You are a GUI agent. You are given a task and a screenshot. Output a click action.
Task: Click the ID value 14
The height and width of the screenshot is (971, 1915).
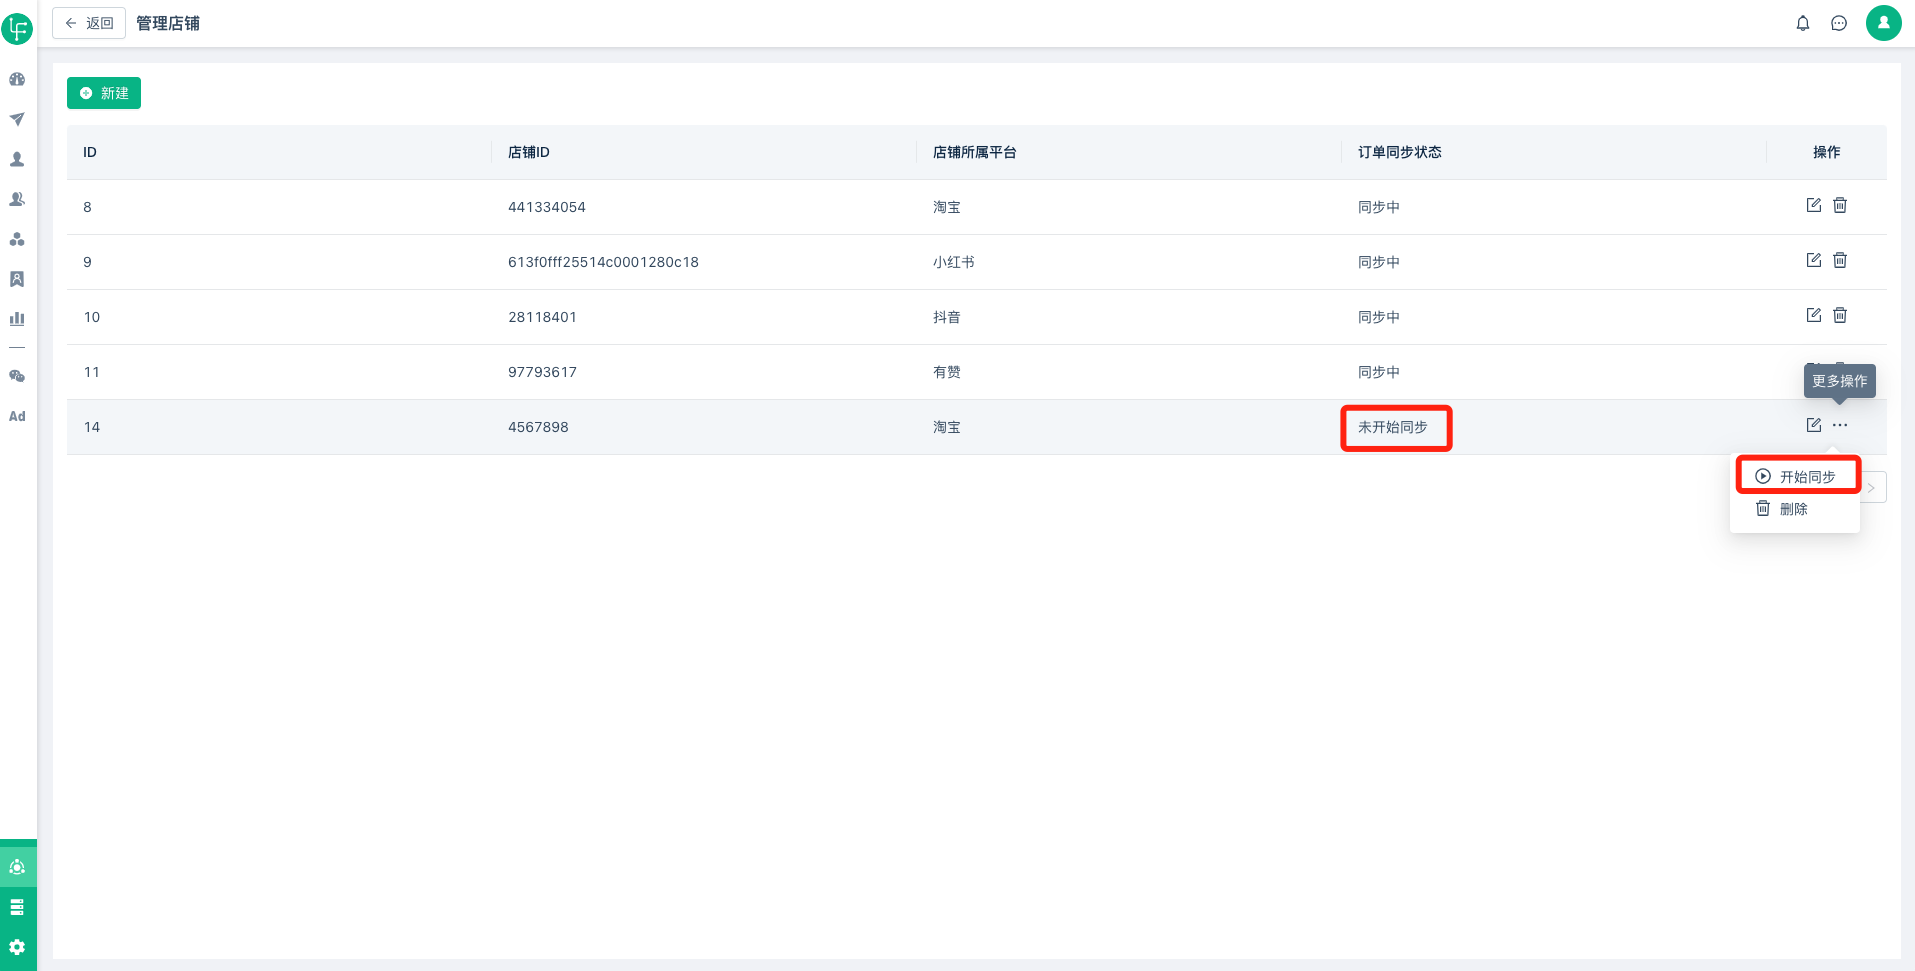point(92,427)
